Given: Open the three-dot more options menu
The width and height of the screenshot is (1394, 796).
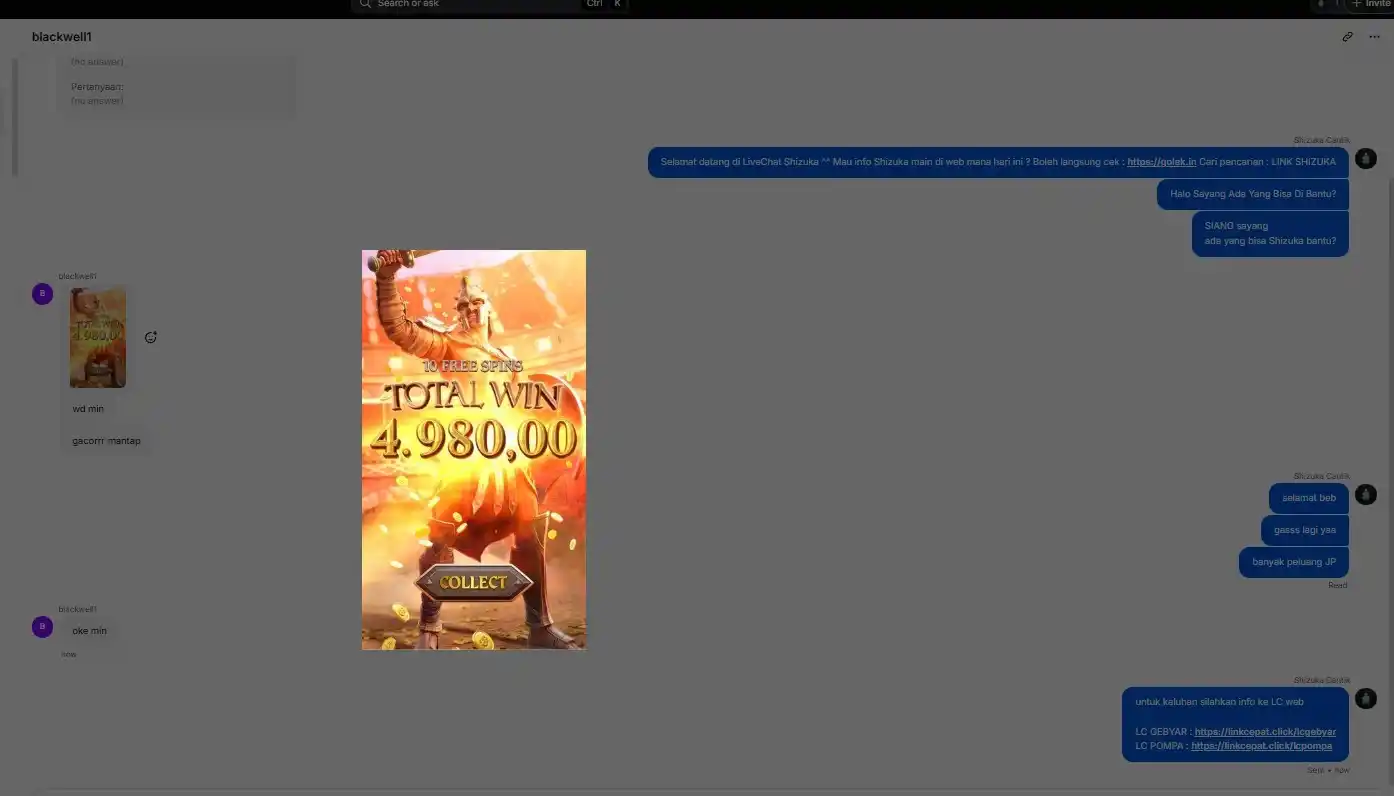Looking at the screenshot, I should tap(1374, 37).
